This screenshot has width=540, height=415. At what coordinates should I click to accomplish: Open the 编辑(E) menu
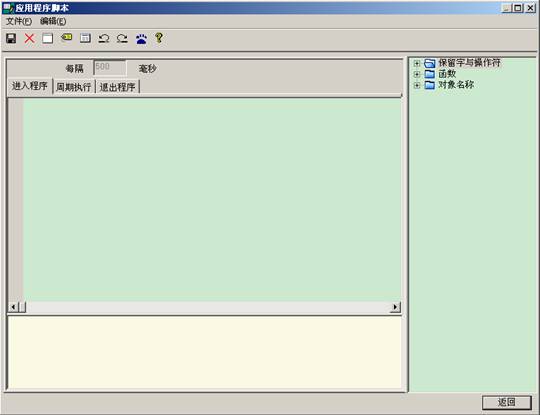pyautogui.click(x=53, y=21)
